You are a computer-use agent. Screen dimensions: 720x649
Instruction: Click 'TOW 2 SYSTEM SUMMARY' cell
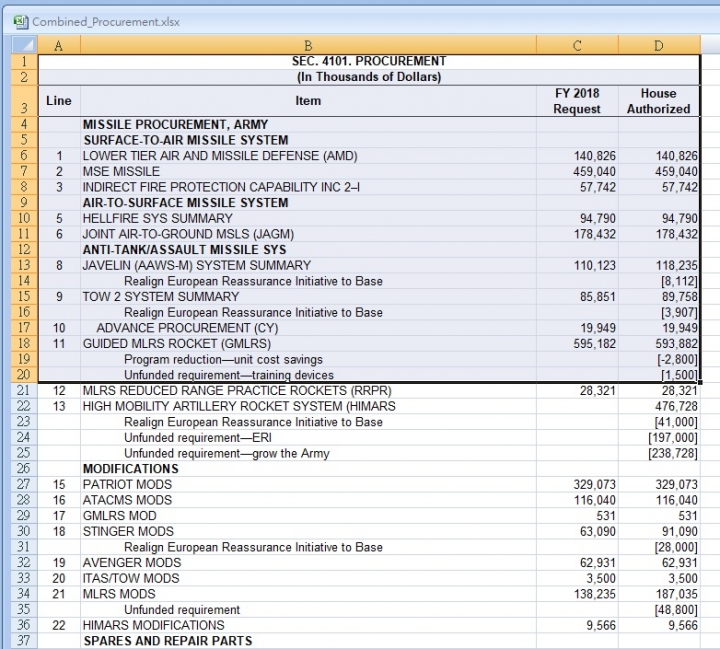(308, 297)
